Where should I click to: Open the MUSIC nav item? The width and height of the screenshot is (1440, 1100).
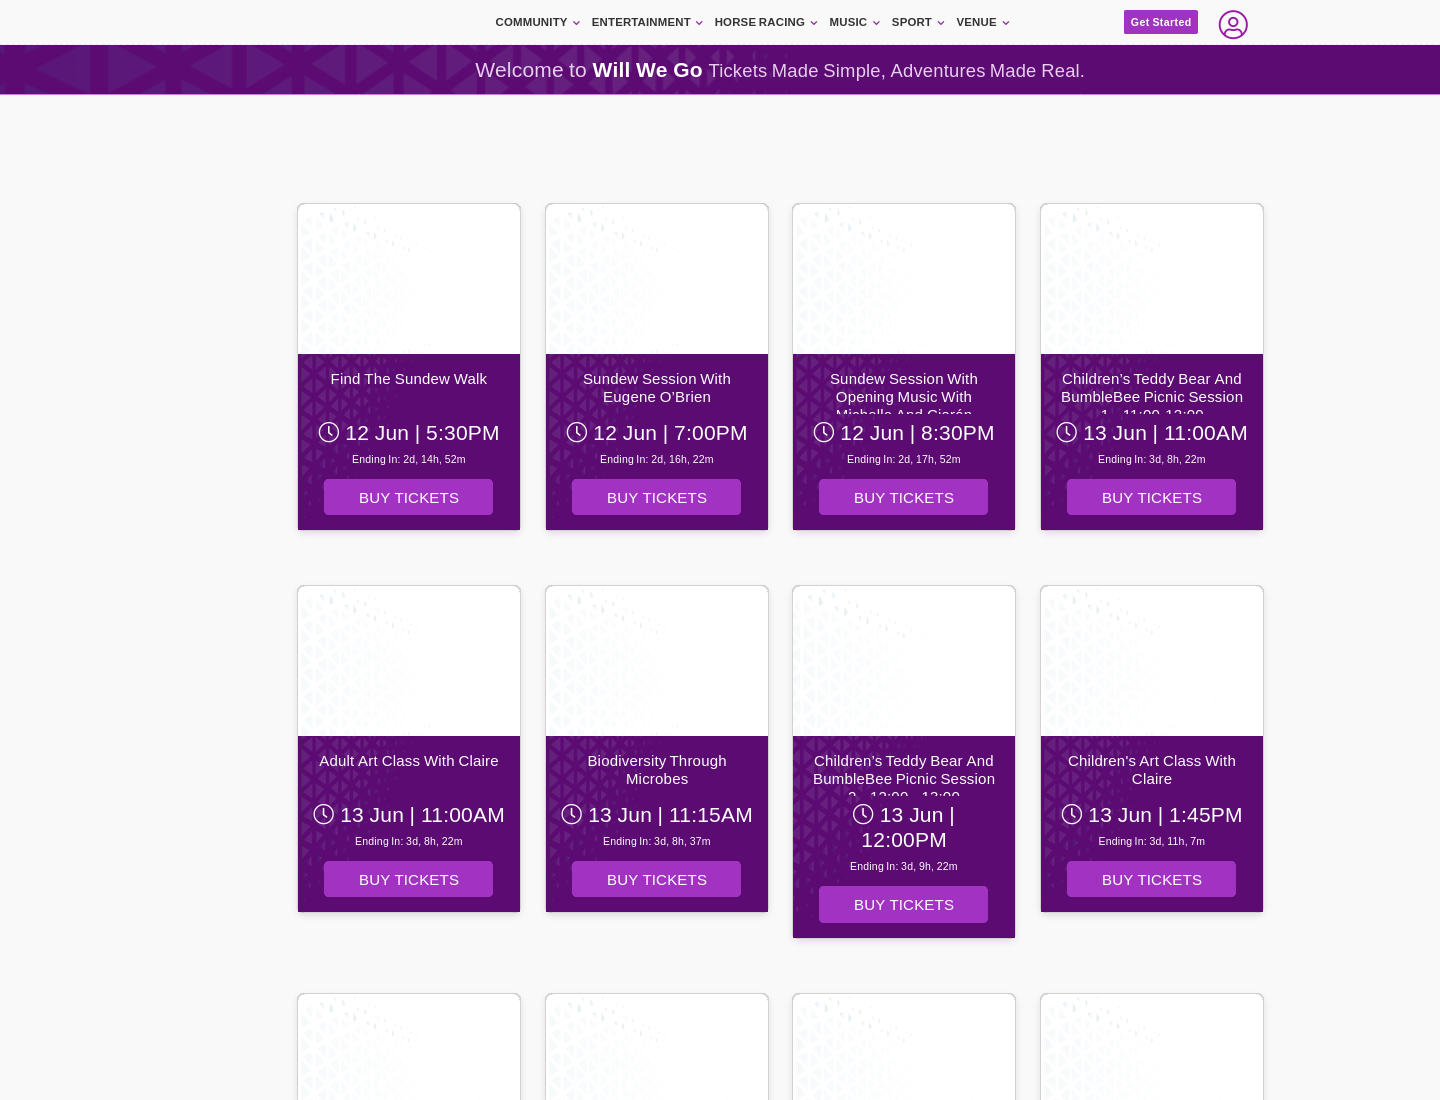point(848,22)
